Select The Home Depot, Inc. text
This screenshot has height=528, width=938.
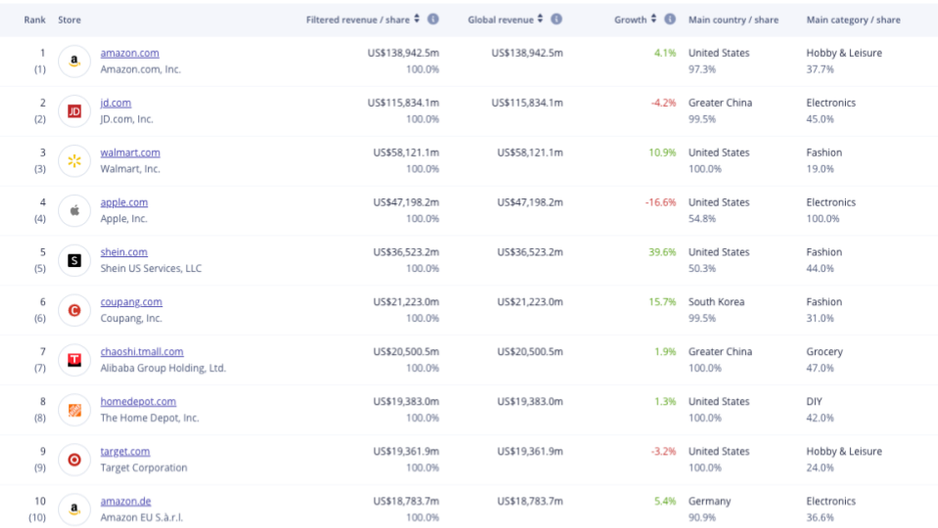coord(150,418)
